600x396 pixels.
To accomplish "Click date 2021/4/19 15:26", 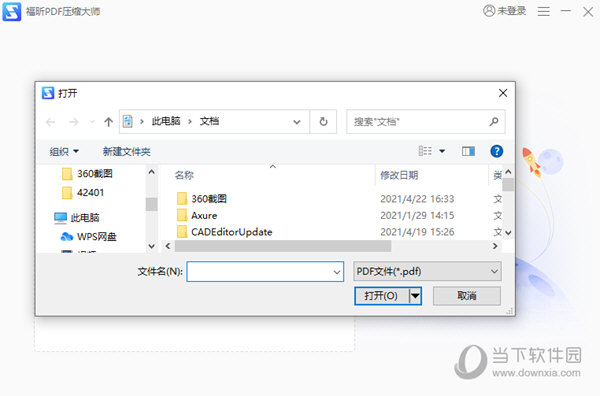I will (x=417, y=232).
